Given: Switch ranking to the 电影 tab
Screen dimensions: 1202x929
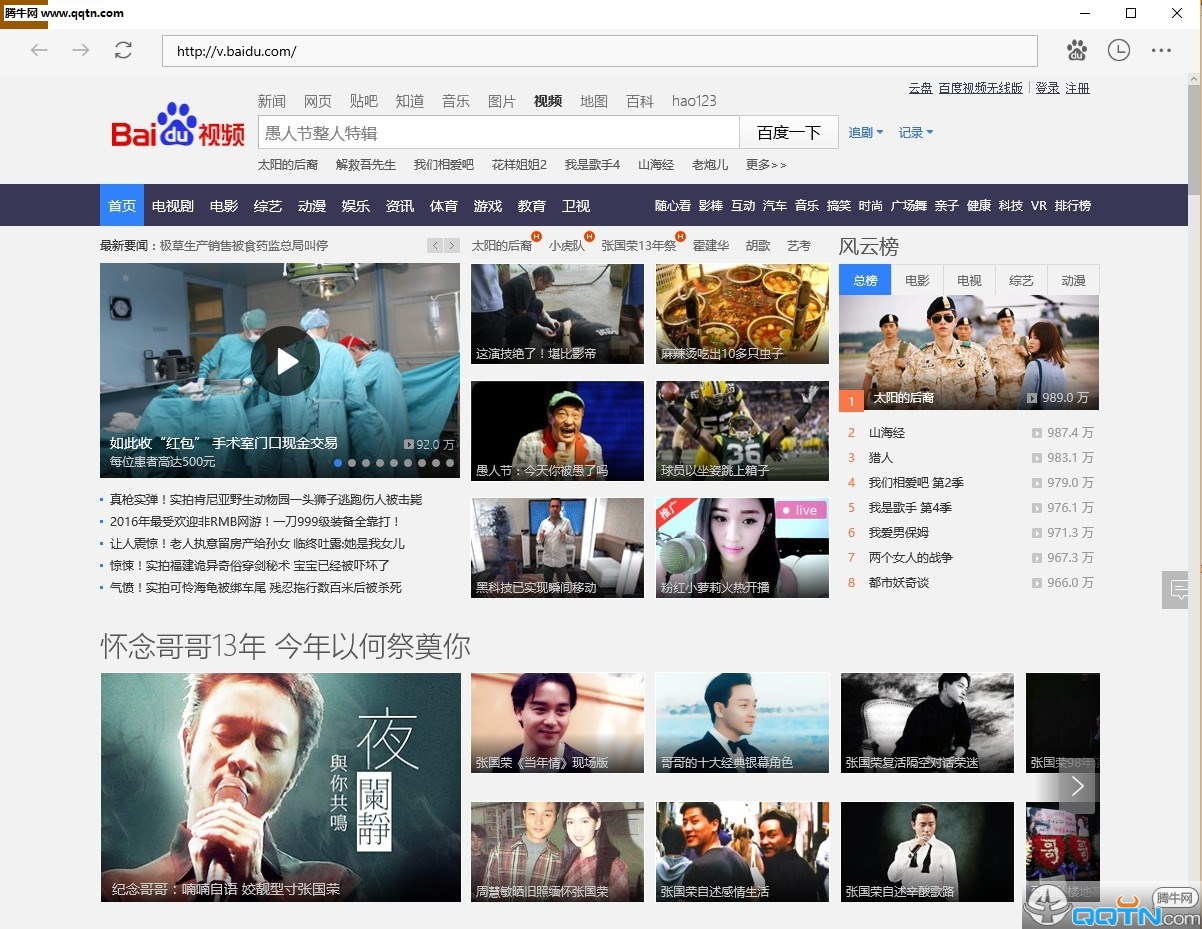Looking at the screenshot, I should coord(917,280).
